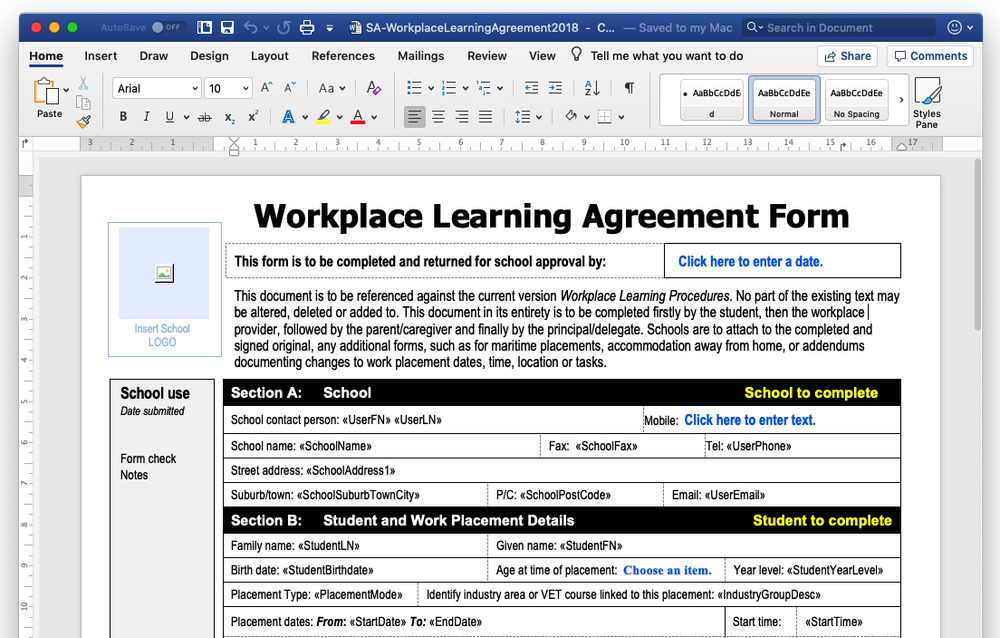Toggle Underline formatting

pos(170,117)
